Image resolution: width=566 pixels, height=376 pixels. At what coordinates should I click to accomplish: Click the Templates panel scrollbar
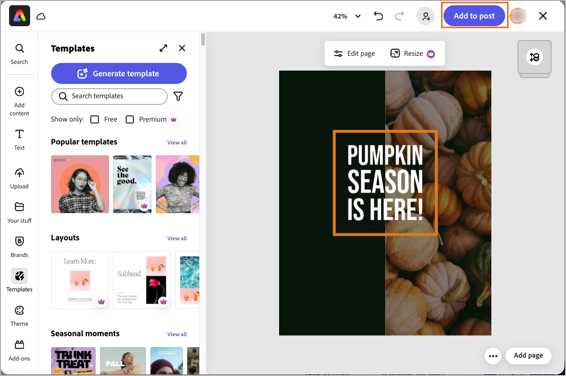coord(203,40)
